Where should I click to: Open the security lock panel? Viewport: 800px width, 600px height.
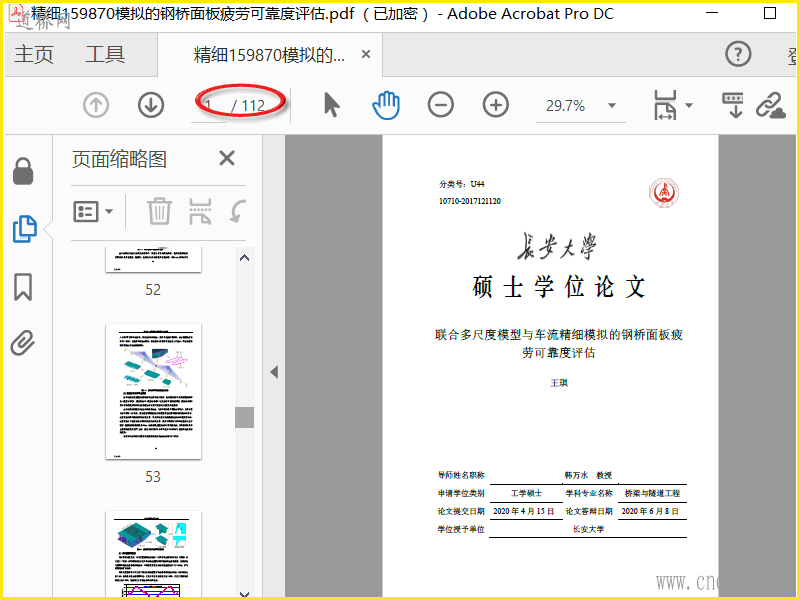click(23, 171)
